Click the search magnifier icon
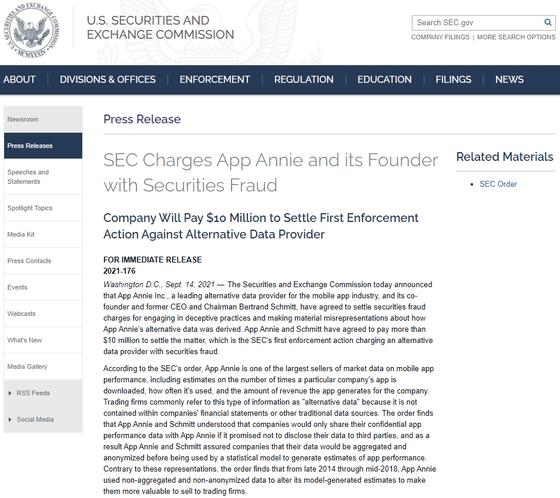The image size is (560, 498). (x=548, y=23)
